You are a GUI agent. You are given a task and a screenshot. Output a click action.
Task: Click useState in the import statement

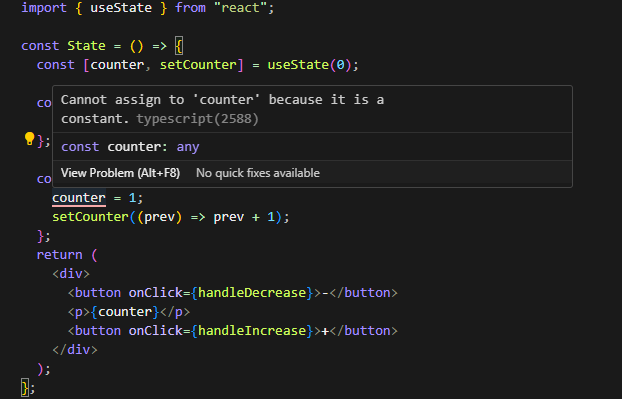[x=121, y=8]
